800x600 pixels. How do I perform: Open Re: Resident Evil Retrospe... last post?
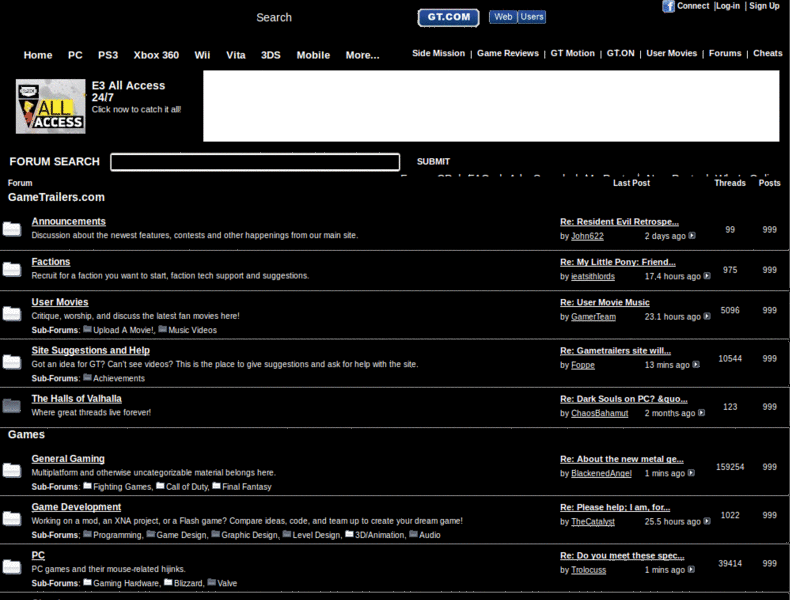pos(619,222)
